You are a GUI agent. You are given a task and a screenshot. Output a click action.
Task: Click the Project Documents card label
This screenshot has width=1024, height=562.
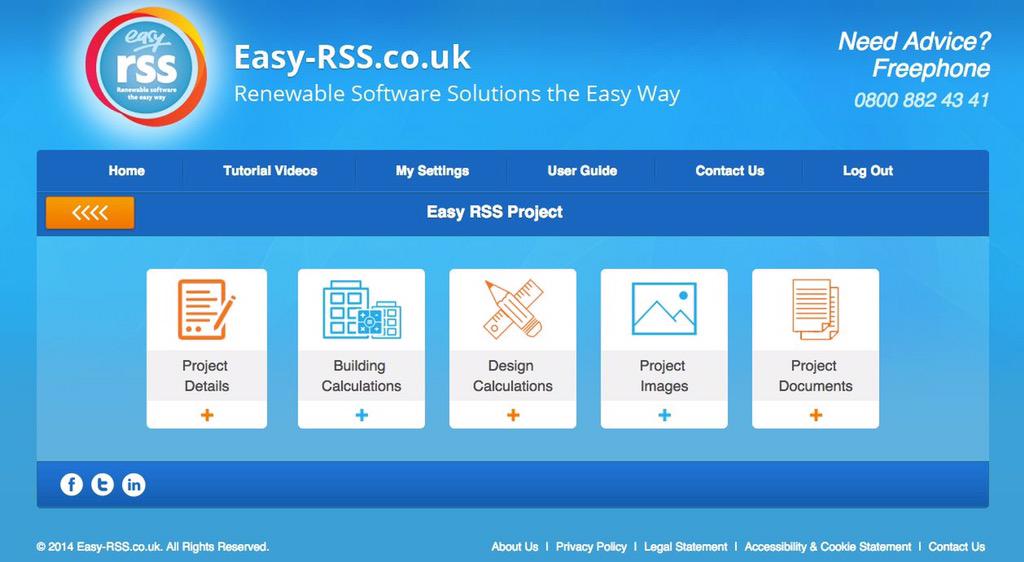point(815,376)
